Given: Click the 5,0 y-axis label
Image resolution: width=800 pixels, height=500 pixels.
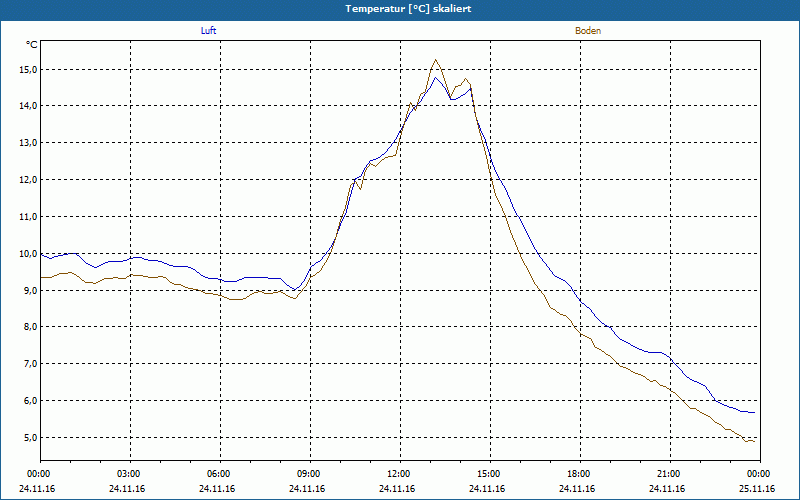Looking at the screenshot, I should tap(30, 438).
